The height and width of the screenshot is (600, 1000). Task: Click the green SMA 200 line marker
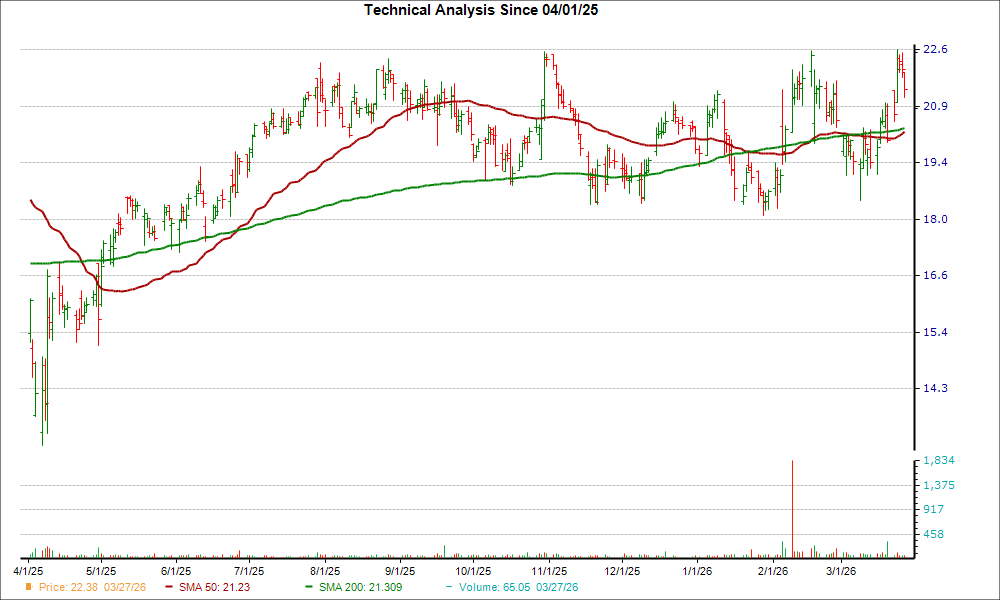point(310,588)
